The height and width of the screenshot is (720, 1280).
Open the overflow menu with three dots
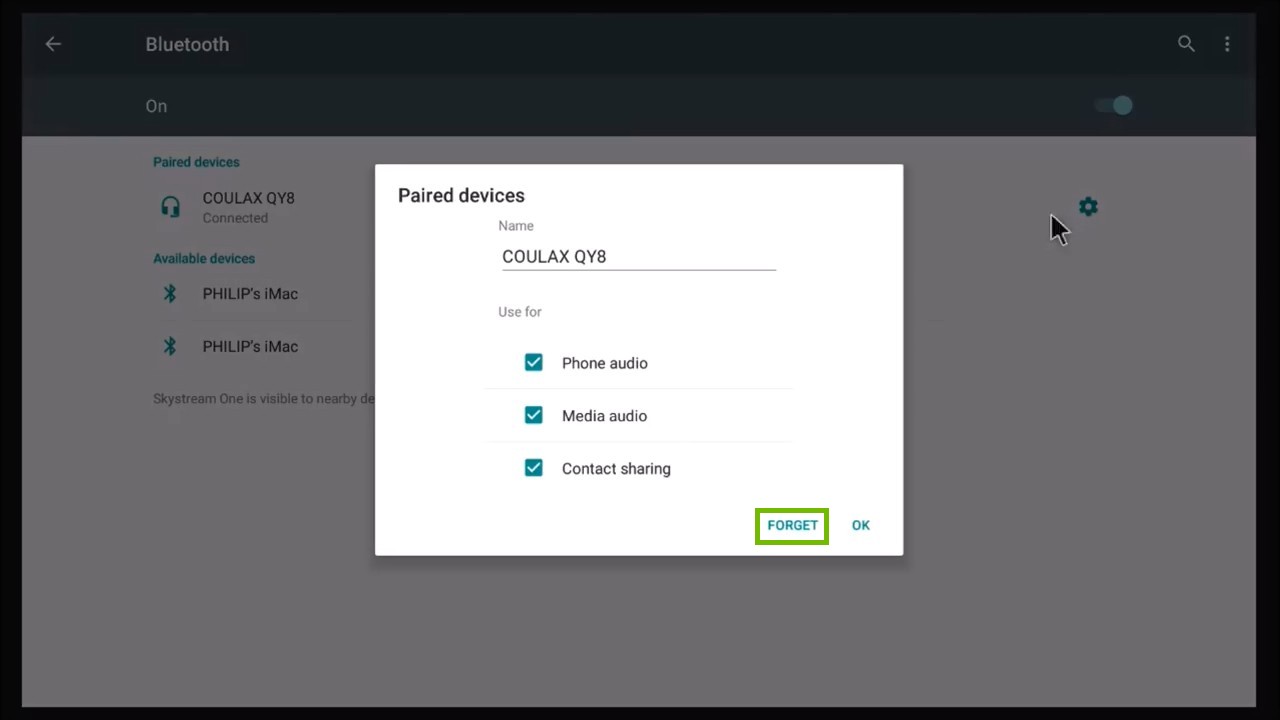pyautogui.click(x=1227, y=44)
